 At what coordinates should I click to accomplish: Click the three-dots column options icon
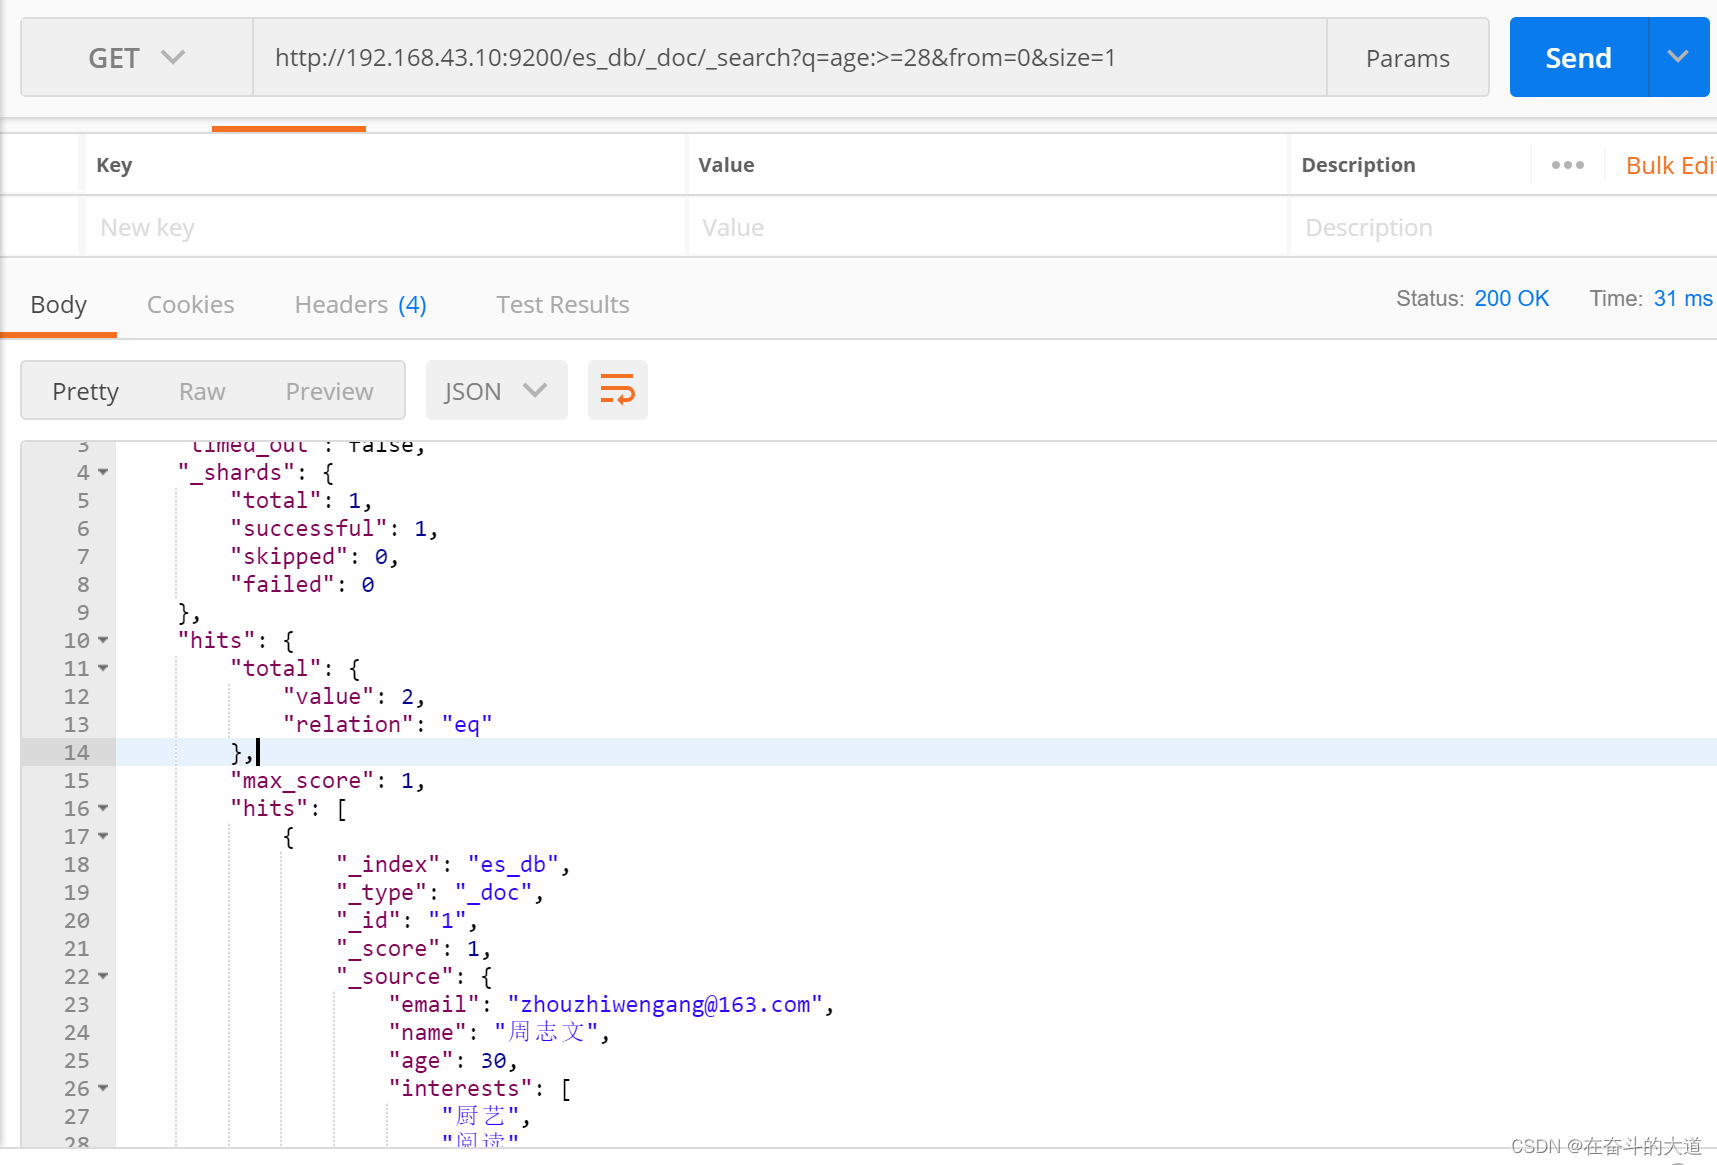(1567, 165)
